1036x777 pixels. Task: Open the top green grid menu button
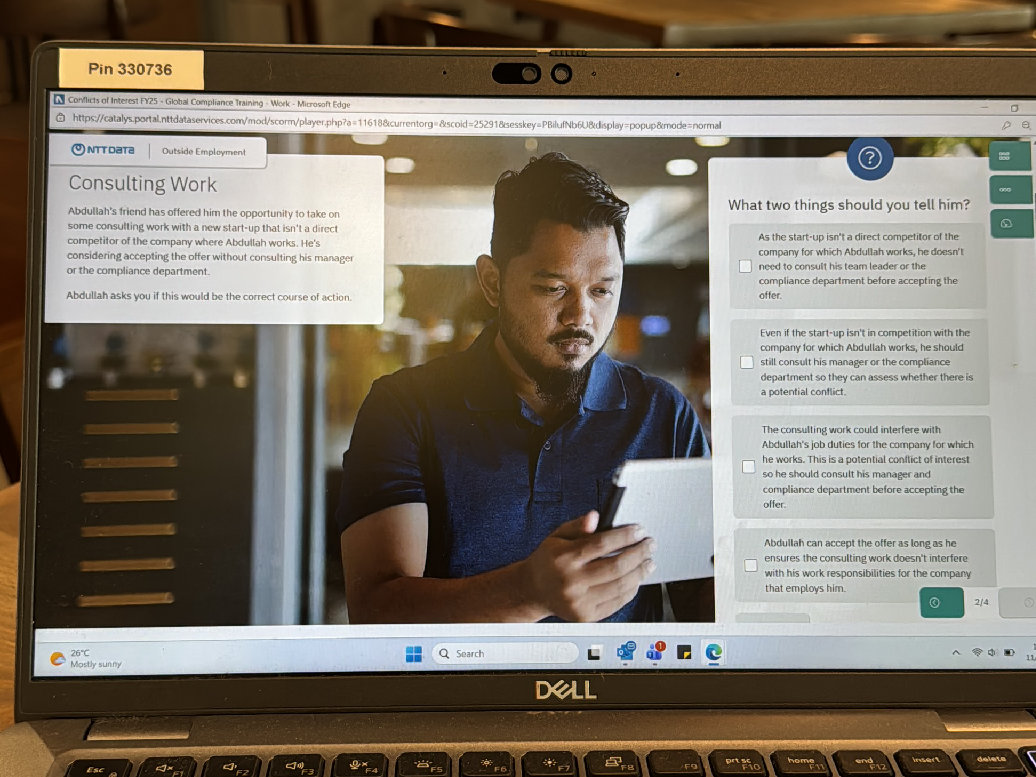1009,156
